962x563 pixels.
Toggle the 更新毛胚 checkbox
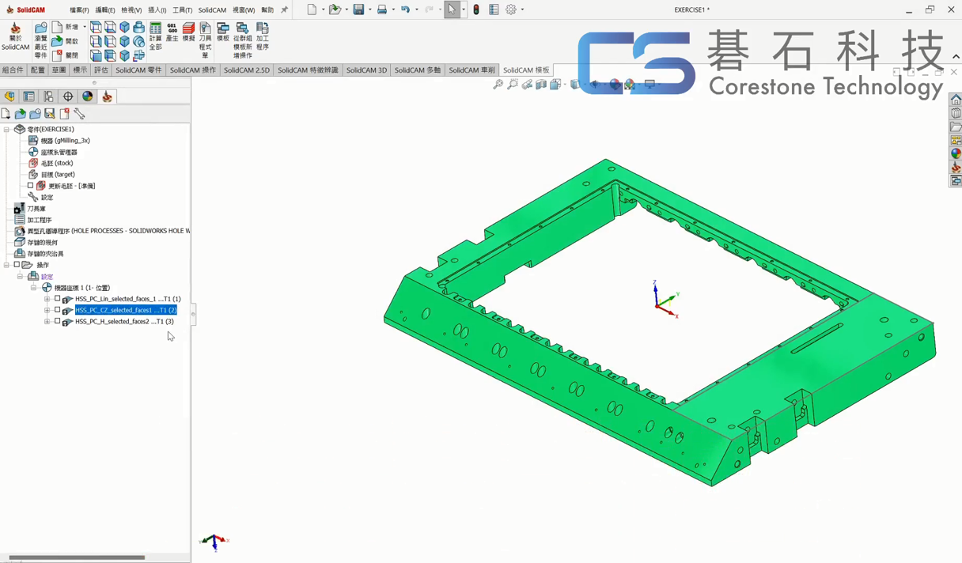(30, 186)
